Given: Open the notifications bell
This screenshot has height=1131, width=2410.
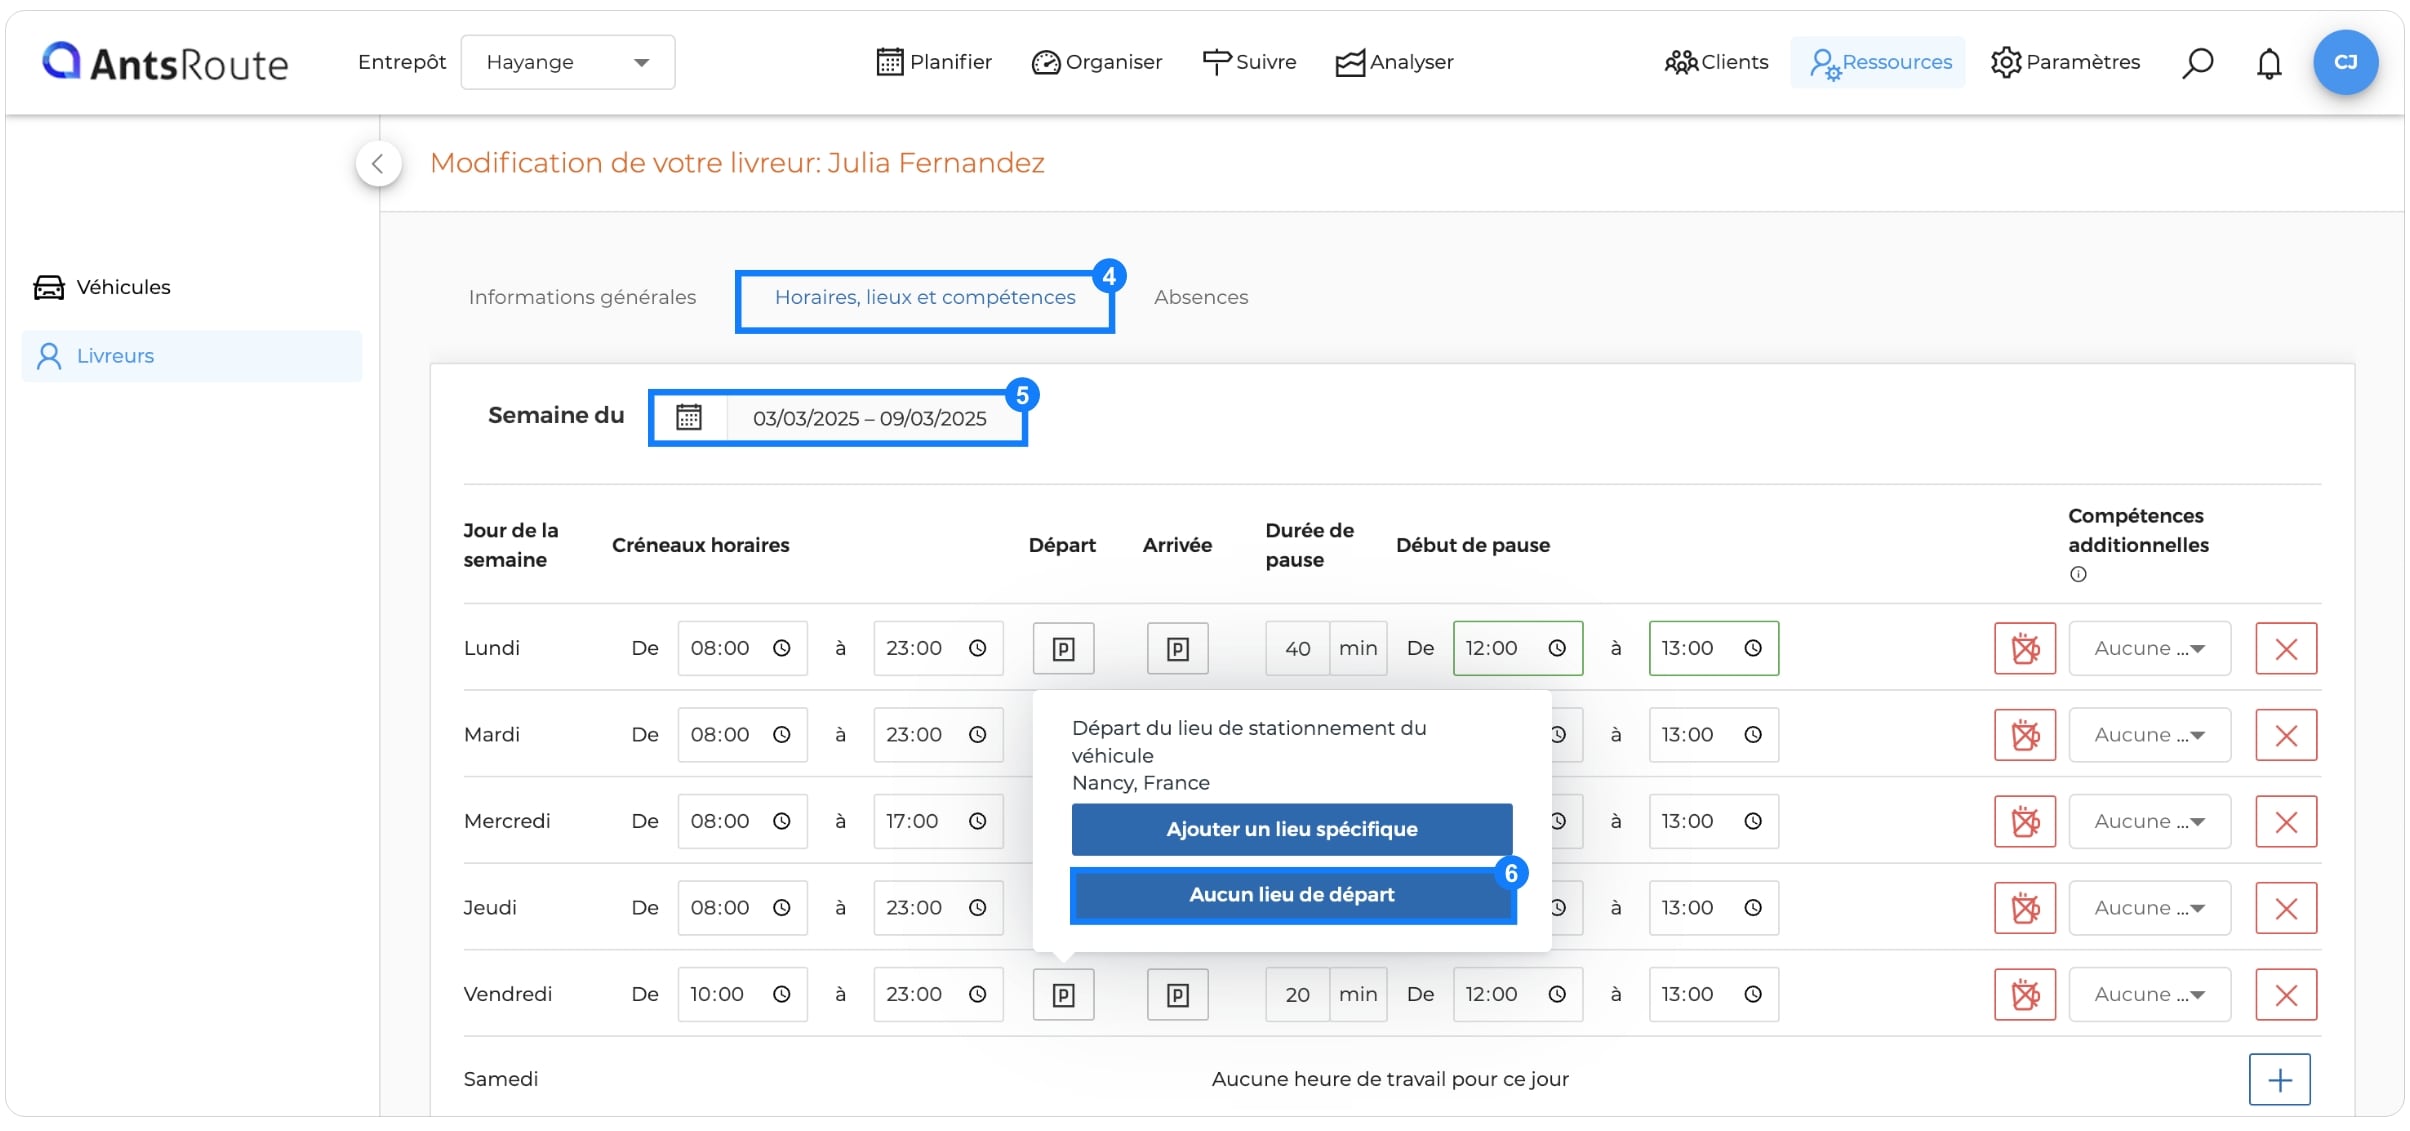Looking at the screenshot, I should (x=2269, y=63).
